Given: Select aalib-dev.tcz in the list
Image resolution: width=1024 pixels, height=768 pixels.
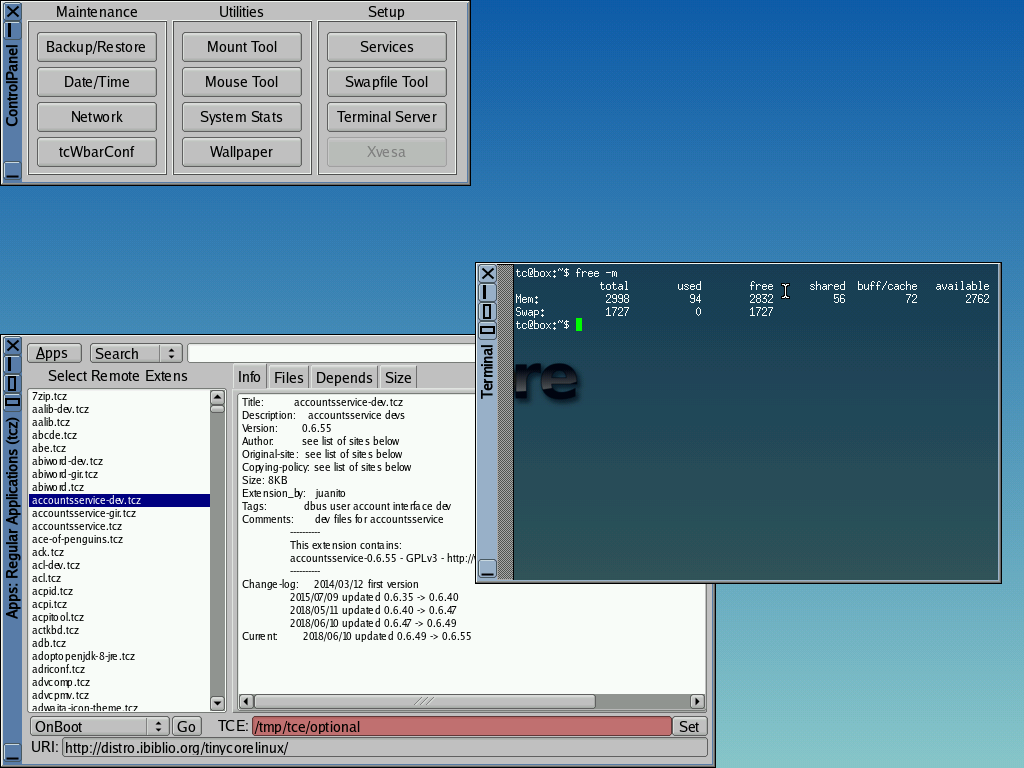Looking at the screenshot, I should pos(119,409).
